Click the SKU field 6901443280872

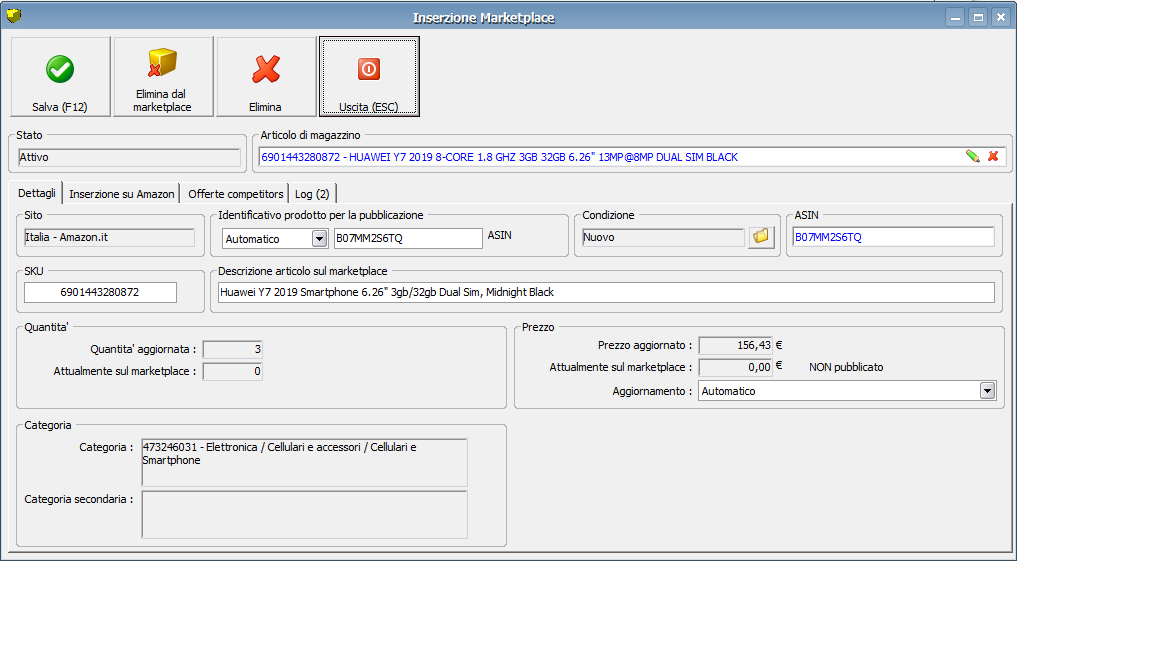point(100,292)
